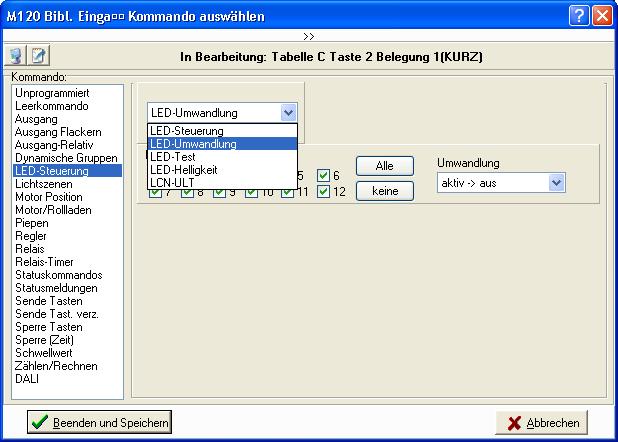This screenshot has width=618, height=442.
Task: Click the red X icon on Abbrechen
Action: (514, 422)
